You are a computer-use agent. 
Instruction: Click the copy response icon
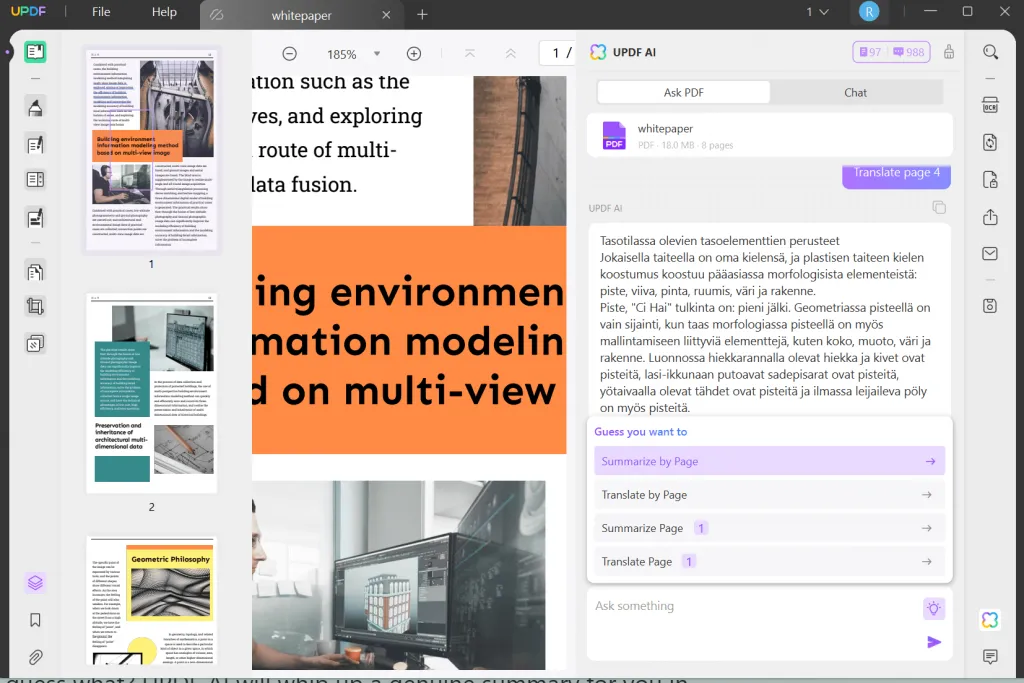tap(938, 208)
